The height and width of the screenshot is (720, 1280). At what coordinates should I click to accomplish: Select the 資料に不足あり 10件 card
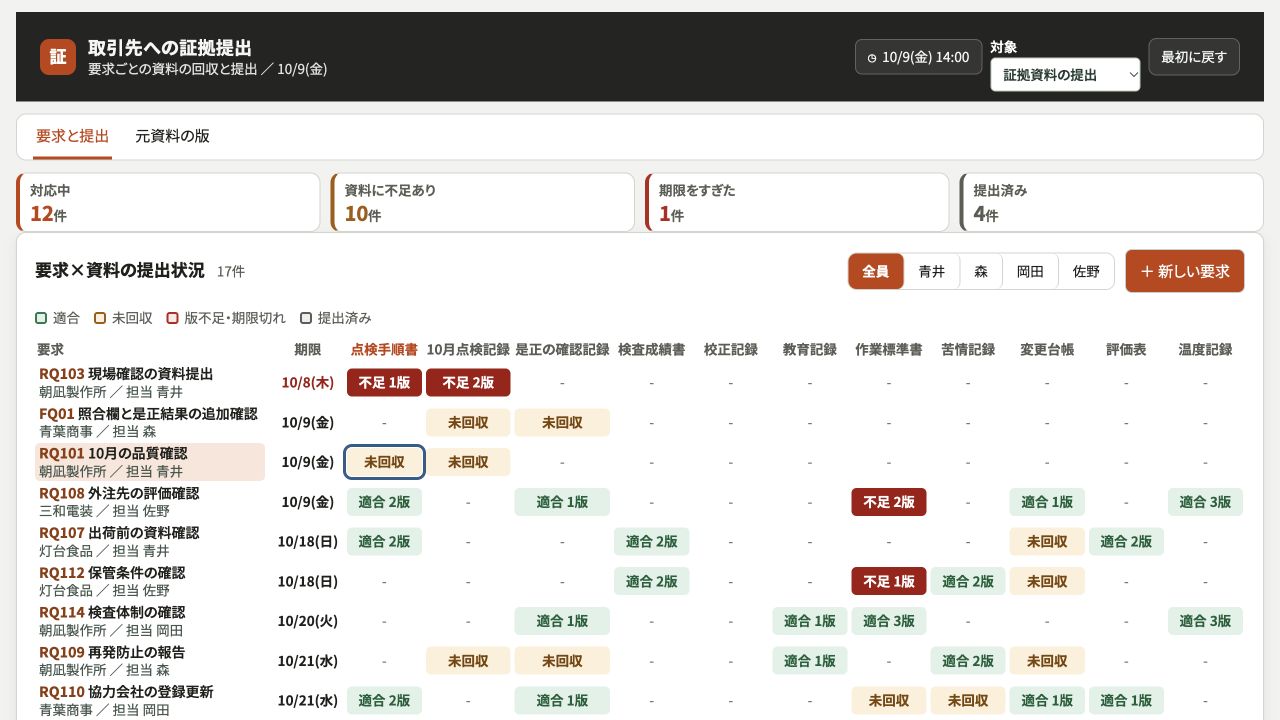(x=483, y=202)
